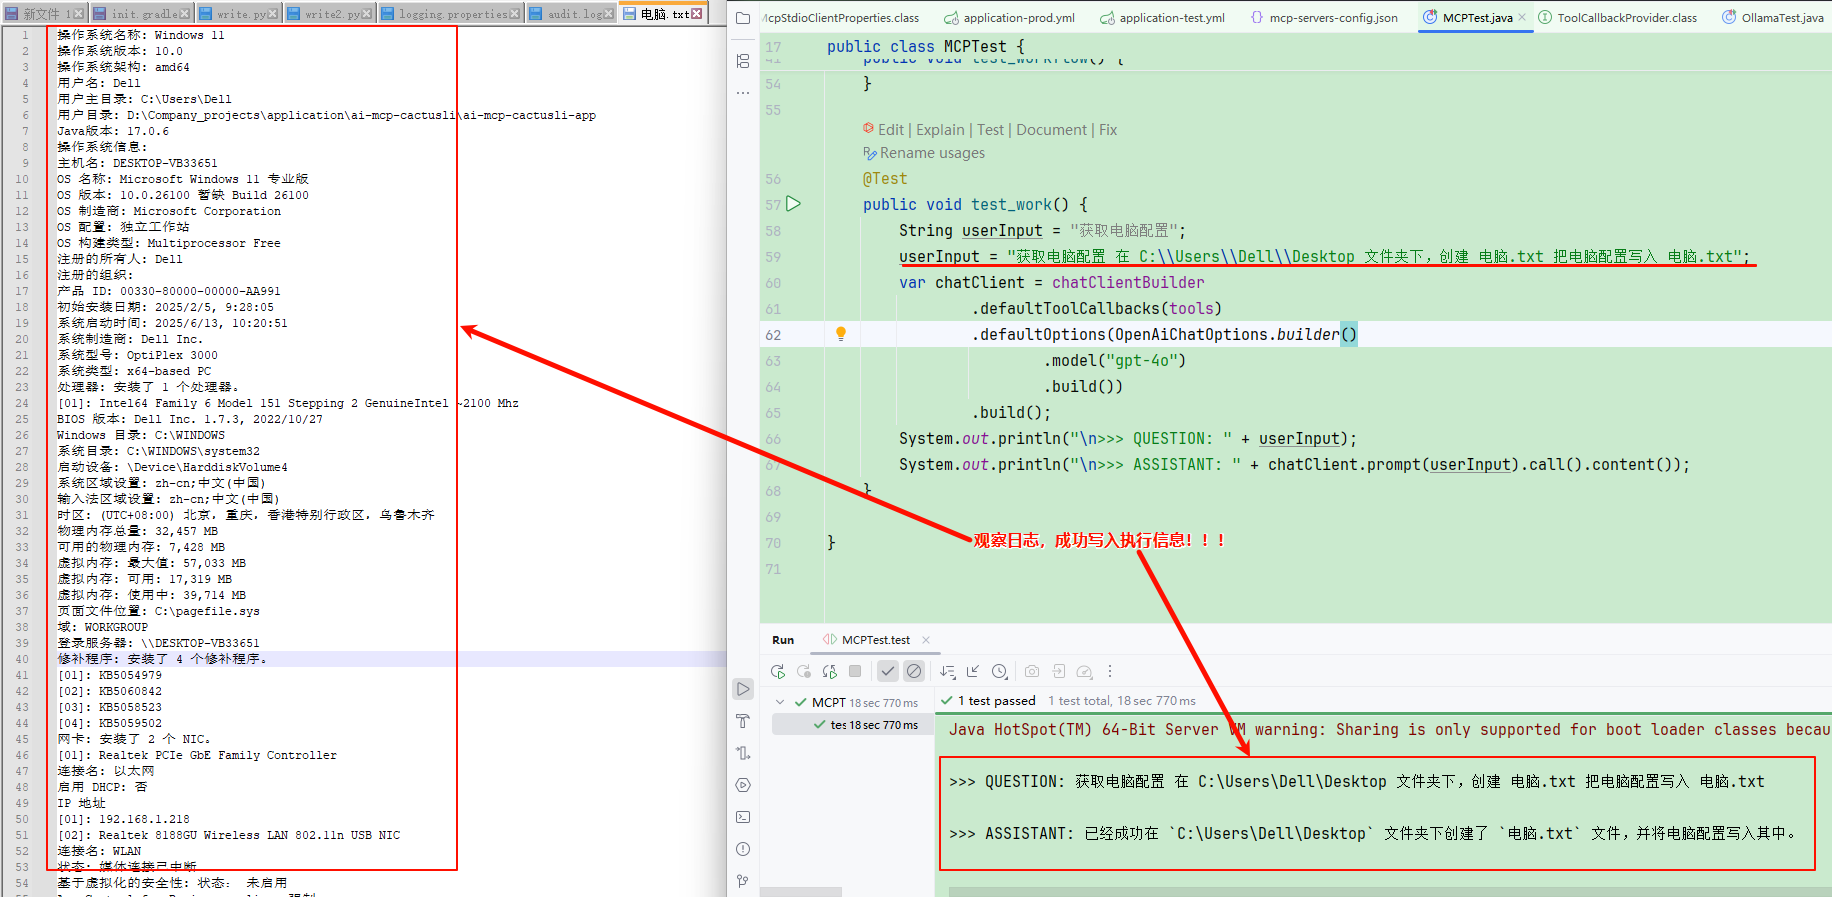The height and width of the screenshot is (897, 1832).
Task: Switch to the Run panel label tab
Action: click(783, 640)
